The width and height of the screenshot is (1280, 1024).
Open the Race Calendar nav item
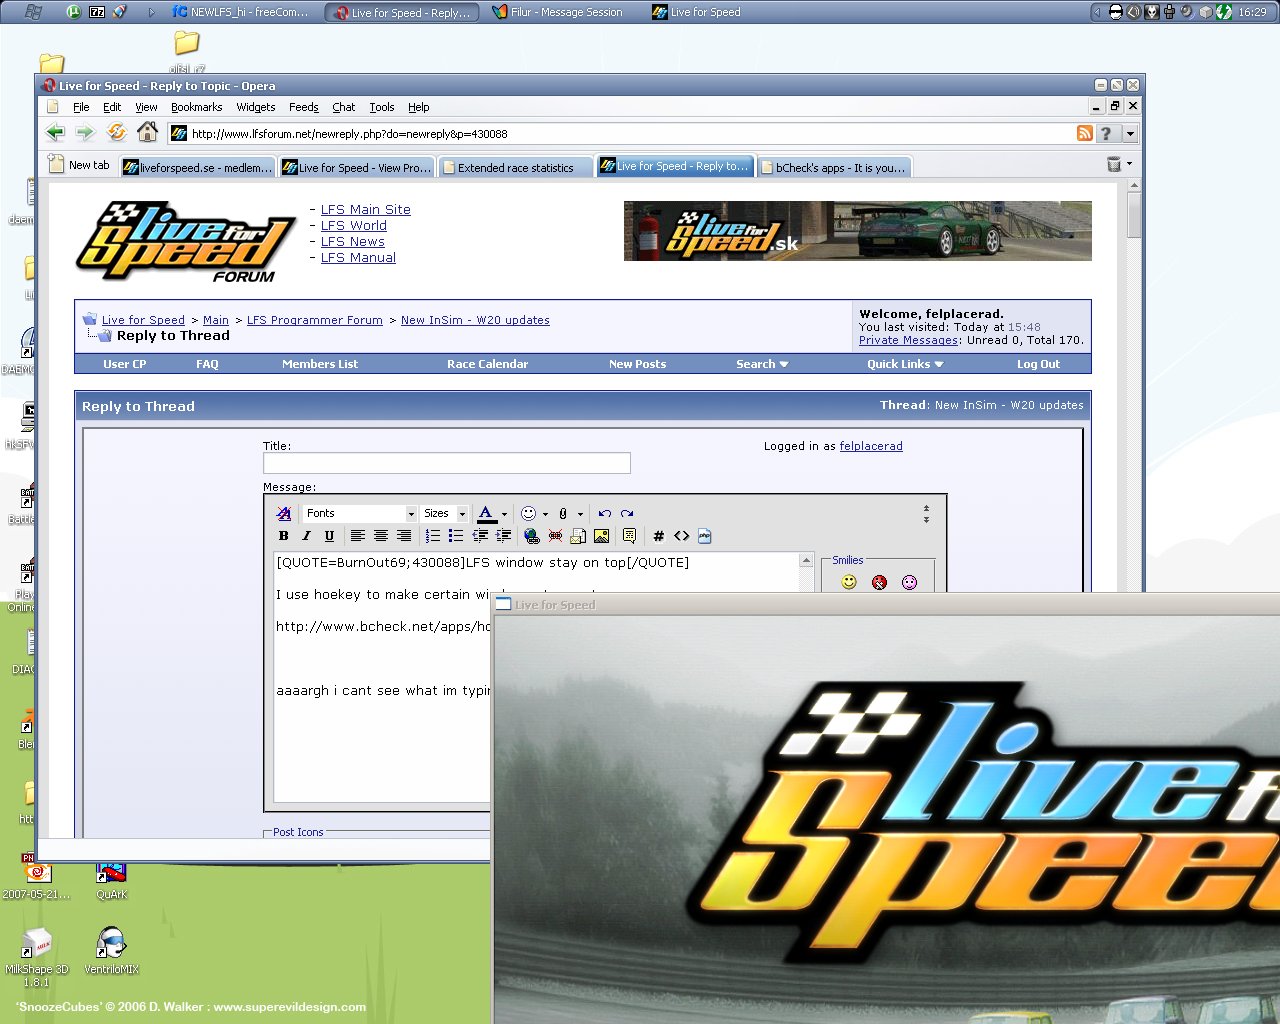(487, 364)
